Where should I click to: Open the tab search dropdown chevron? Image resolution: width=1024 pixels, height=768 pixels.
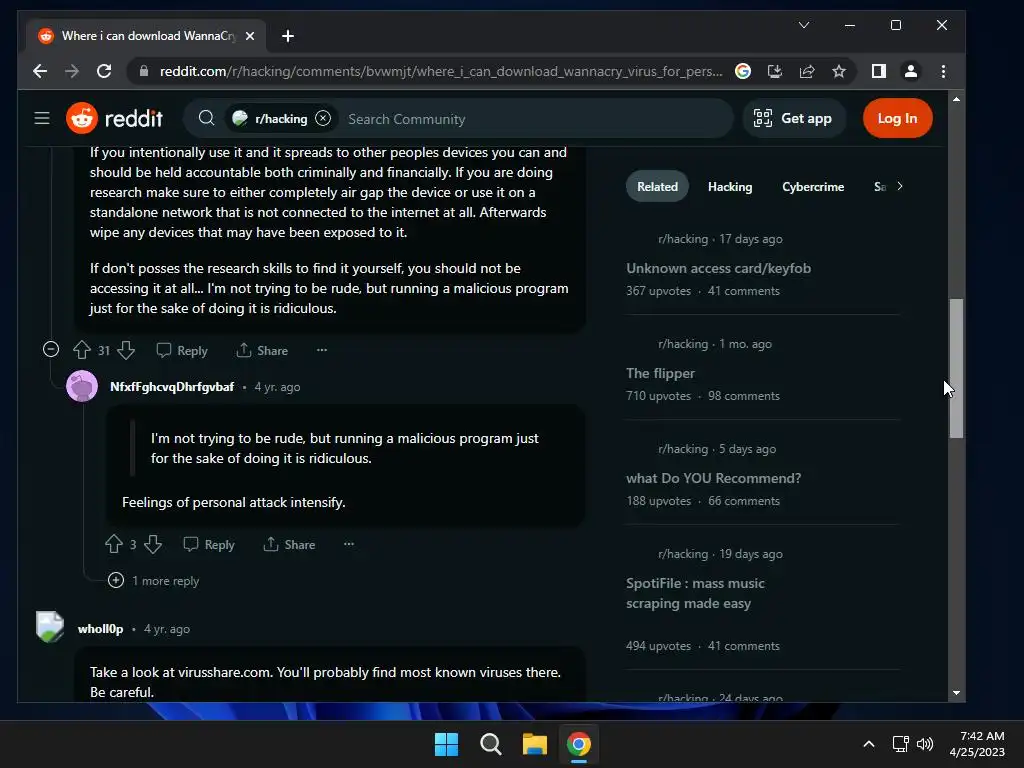click(804, 25)
